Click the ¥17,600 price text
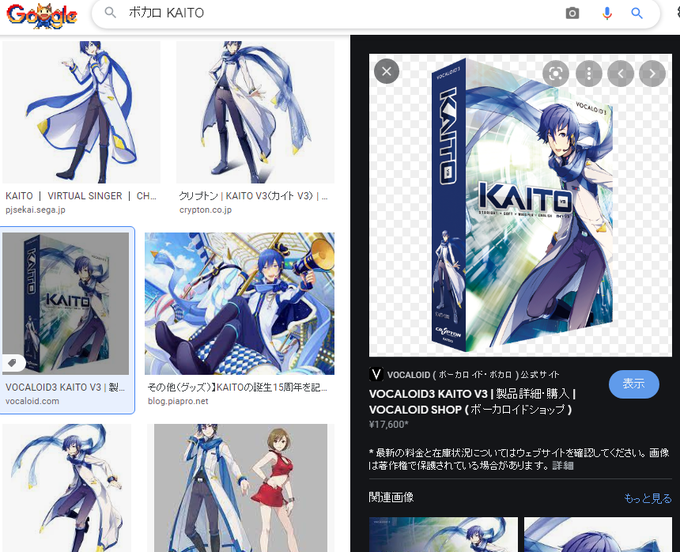This screenshot has height=552, width=680. click(x=389, y=425)
